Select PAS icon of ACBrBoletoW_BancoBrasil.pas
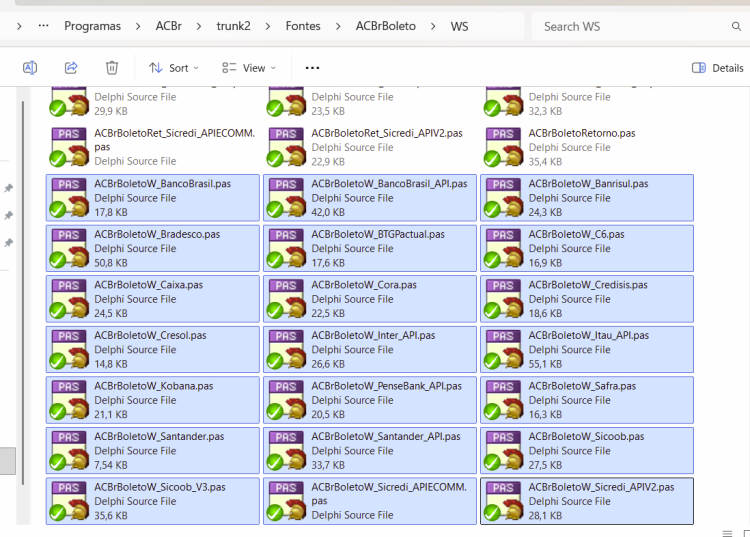Screen dimensions: 750x537 point(69,198)
